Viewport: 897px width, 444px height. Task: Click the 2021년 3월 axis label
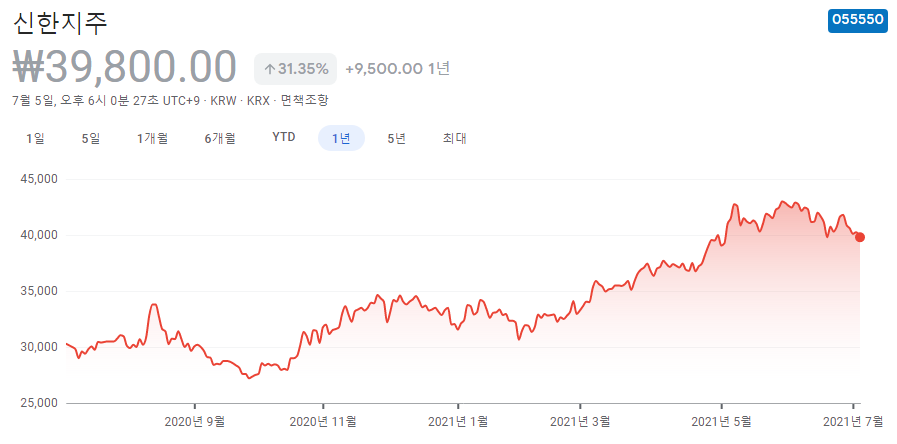click(580, 422)
